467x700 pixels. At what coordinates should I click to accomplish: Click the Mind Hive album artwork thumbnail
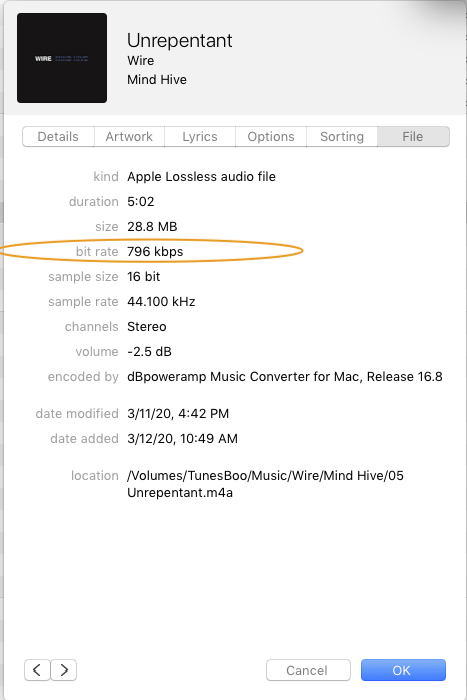point(62,58)
